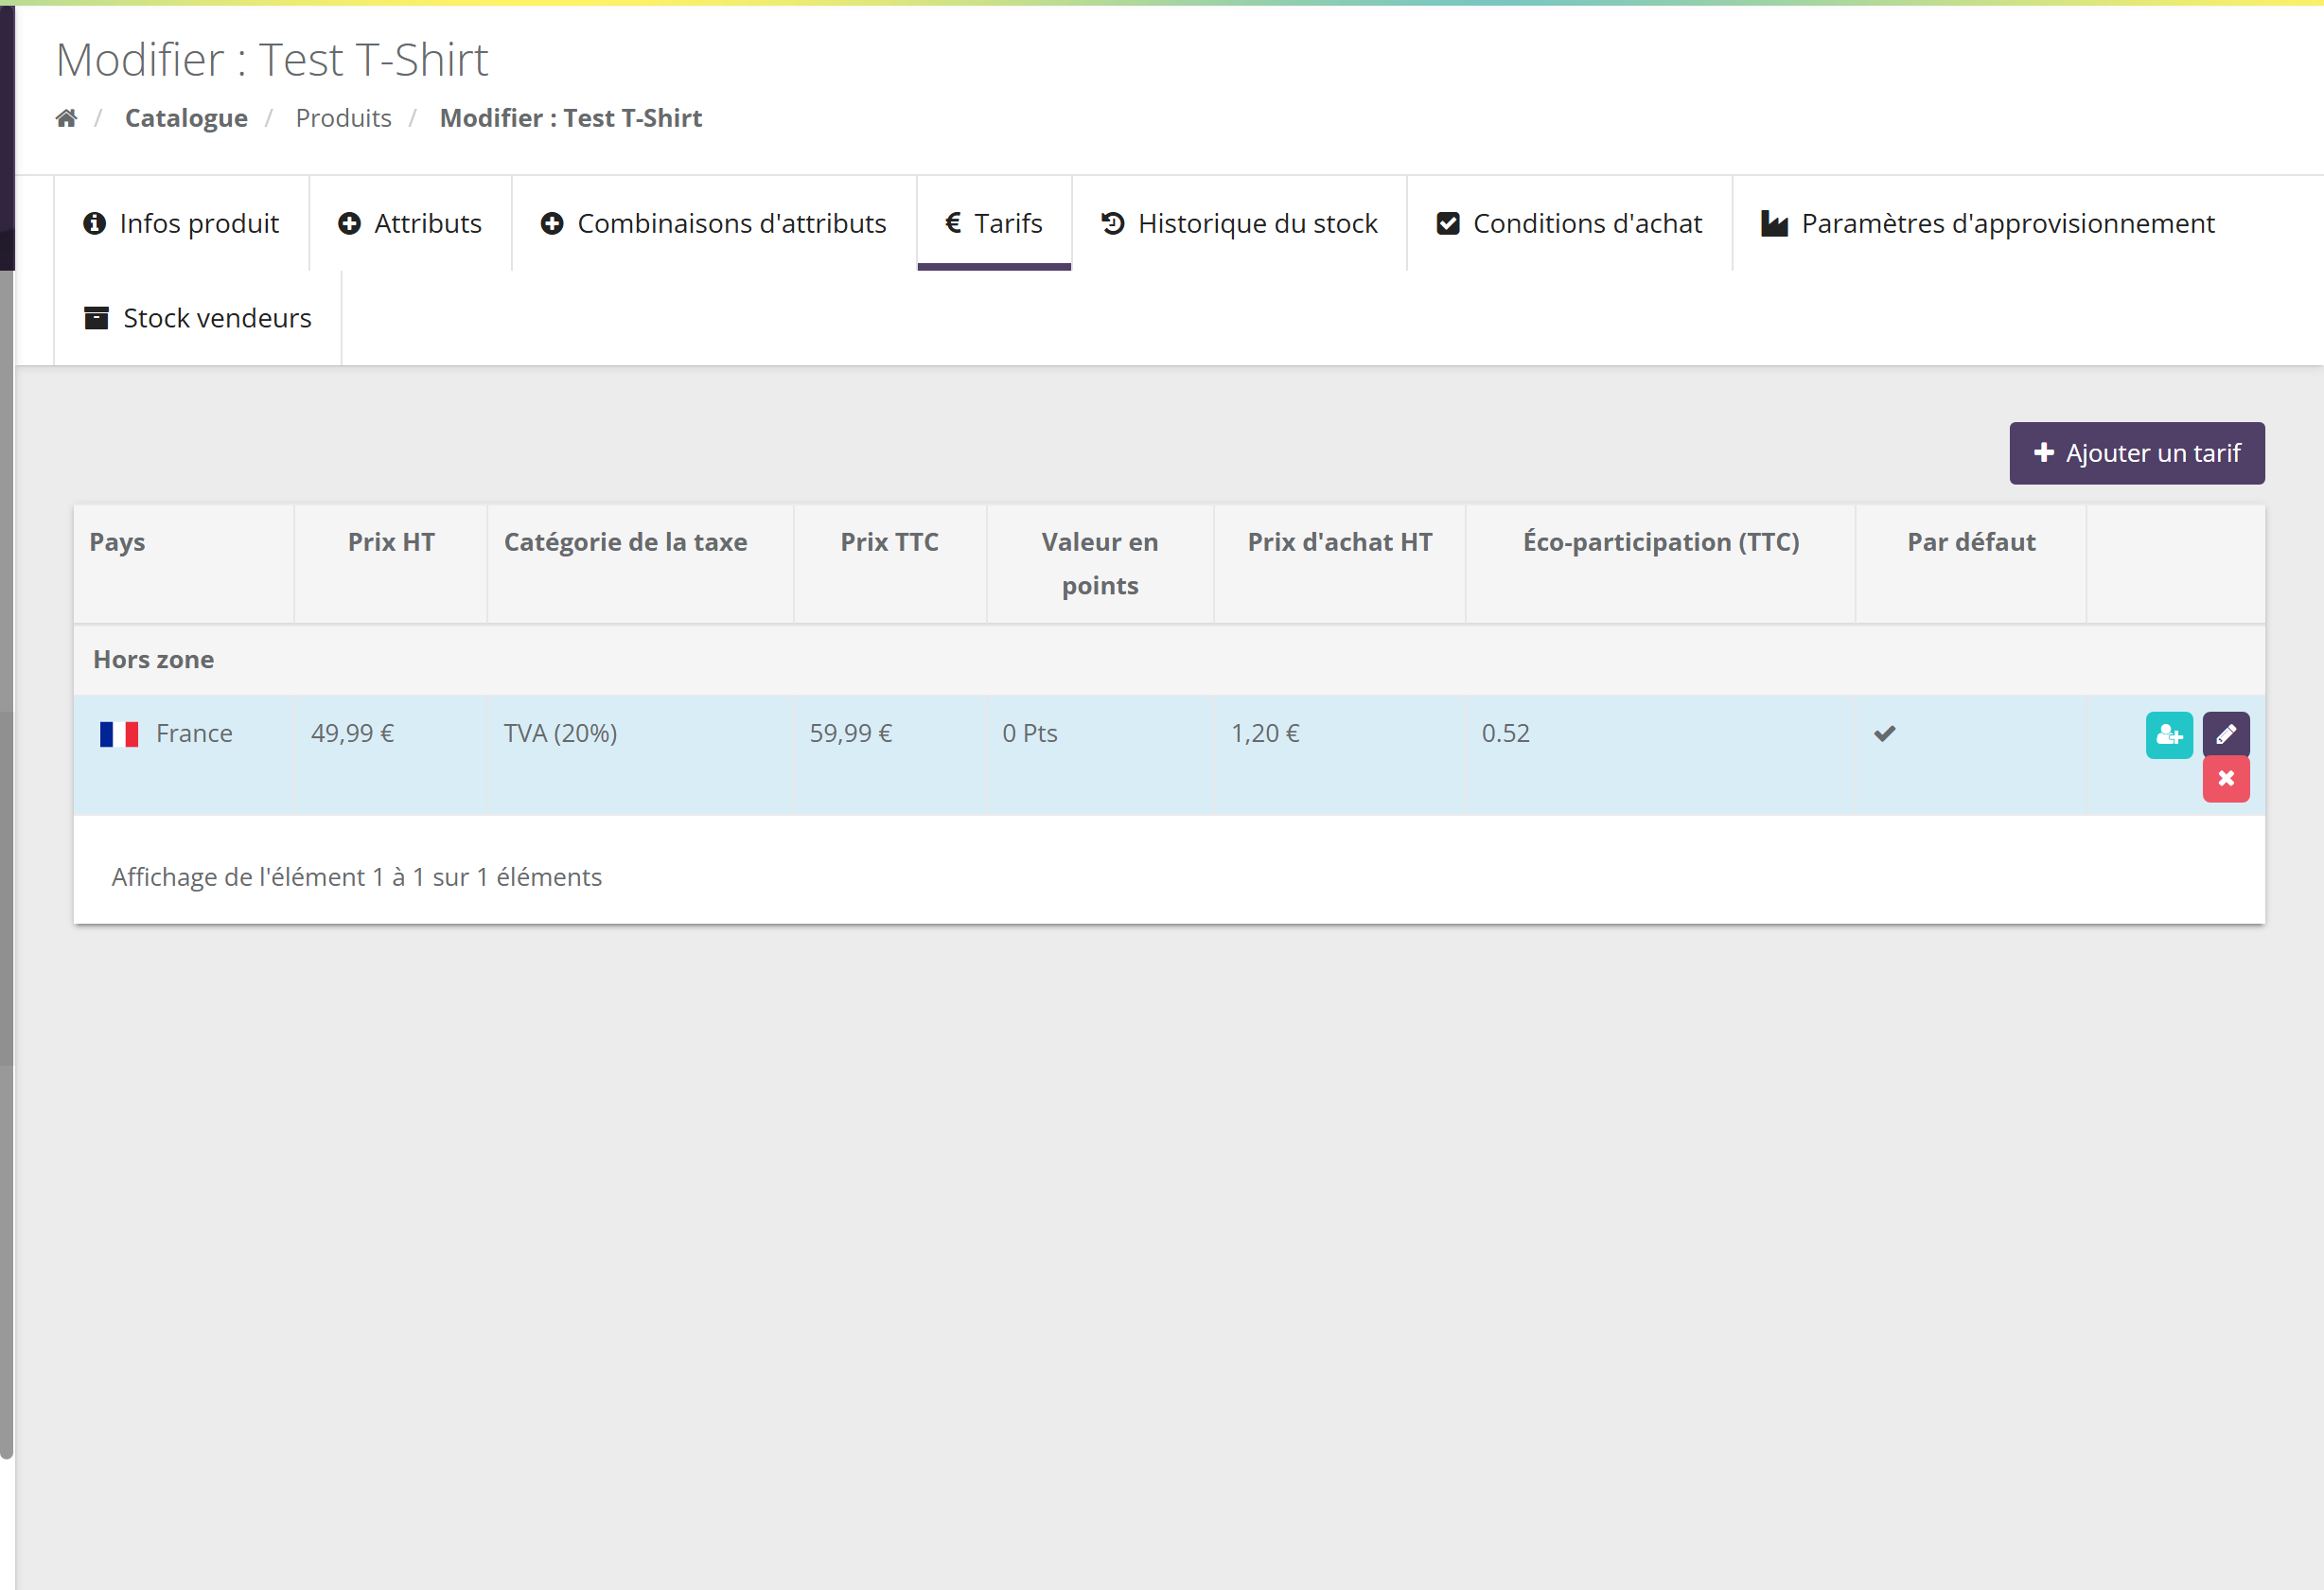Sort by Pays column header
The height and width of the screenshot is (1590, 2324).
pyautogui.click(x=184, y=563)
